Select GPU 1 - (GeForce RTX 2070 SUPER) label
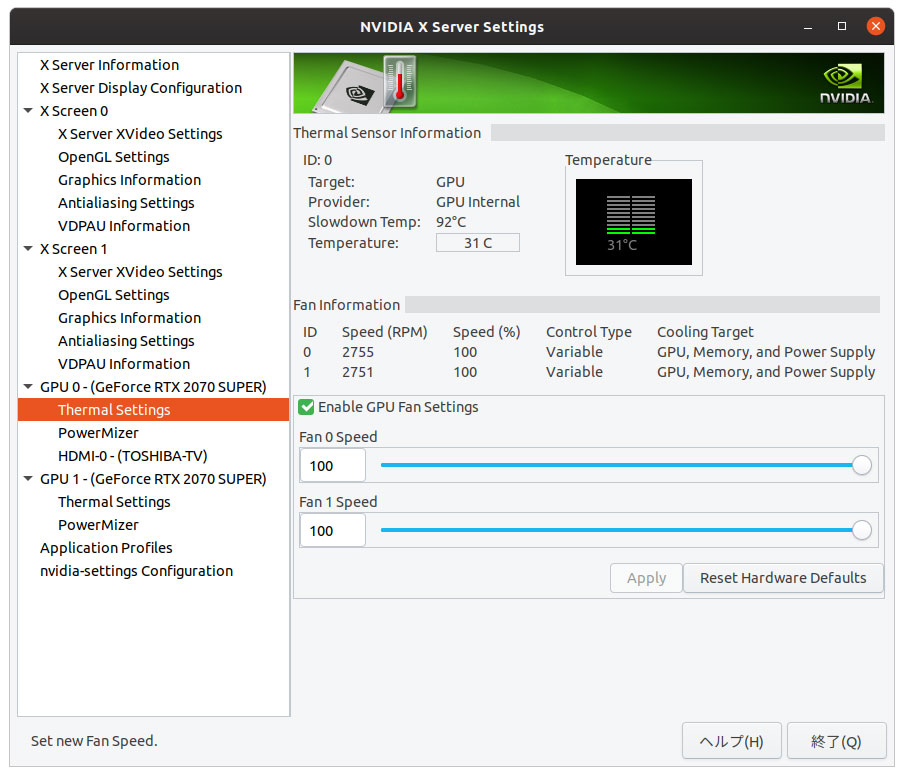Viewport: 904px width, 776px height. (x=153, y=479)
